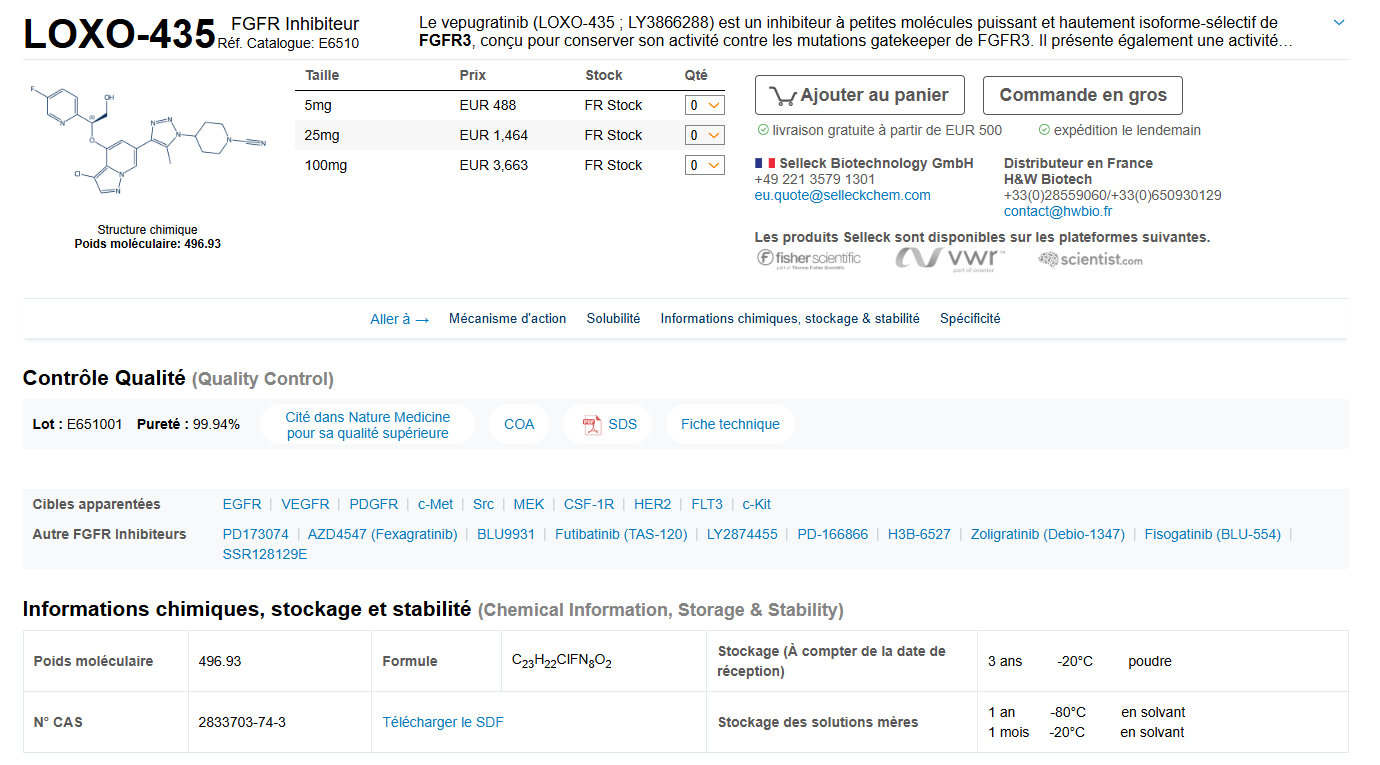Open Src related target link
This screenshot has height=765, width=1380.
(x=484, y=505)
